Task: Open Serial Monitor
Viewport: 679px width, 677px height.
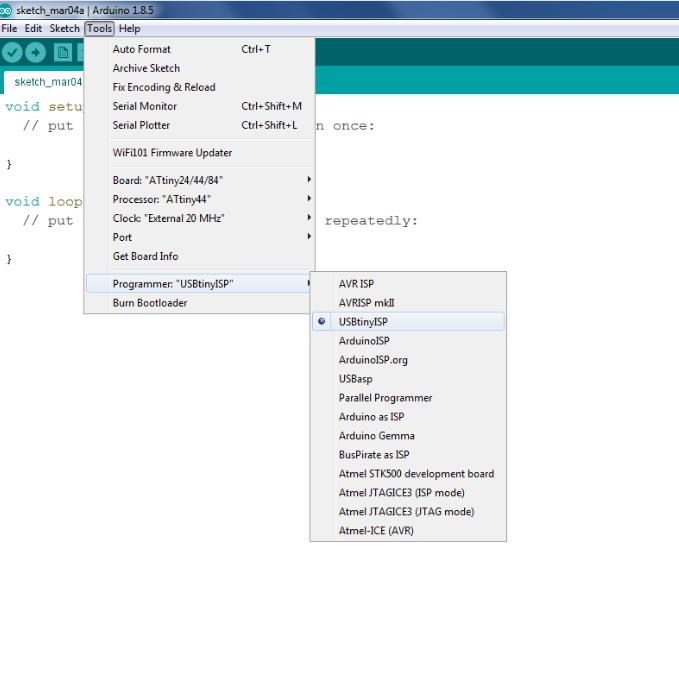Action: [x=200, y=106]
